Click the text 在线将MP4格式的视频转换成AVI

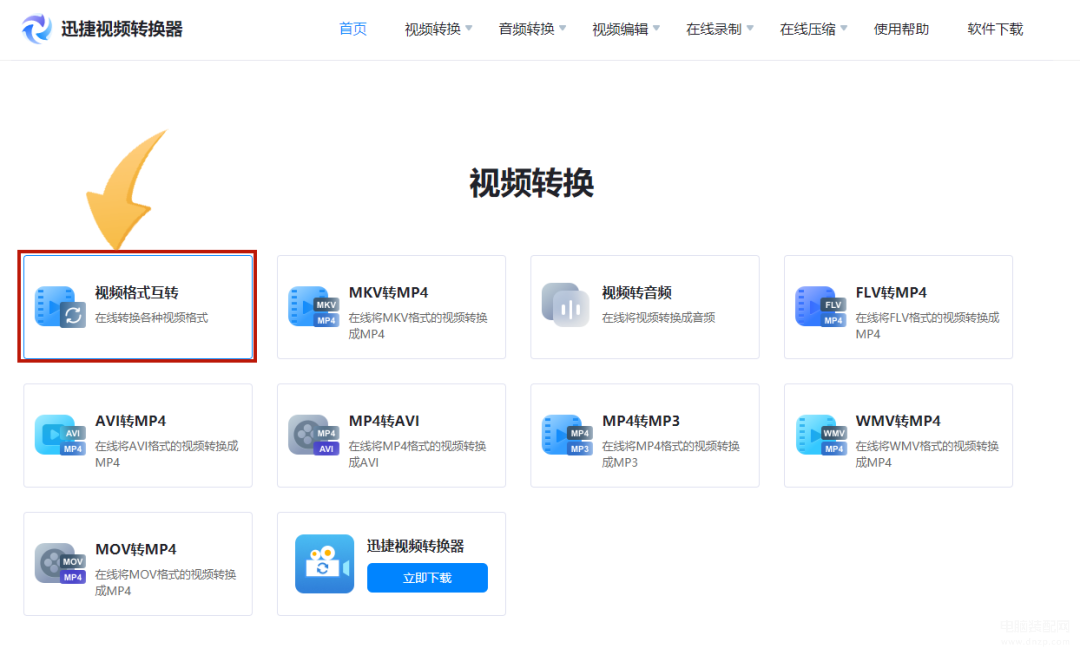coord(417,454)
